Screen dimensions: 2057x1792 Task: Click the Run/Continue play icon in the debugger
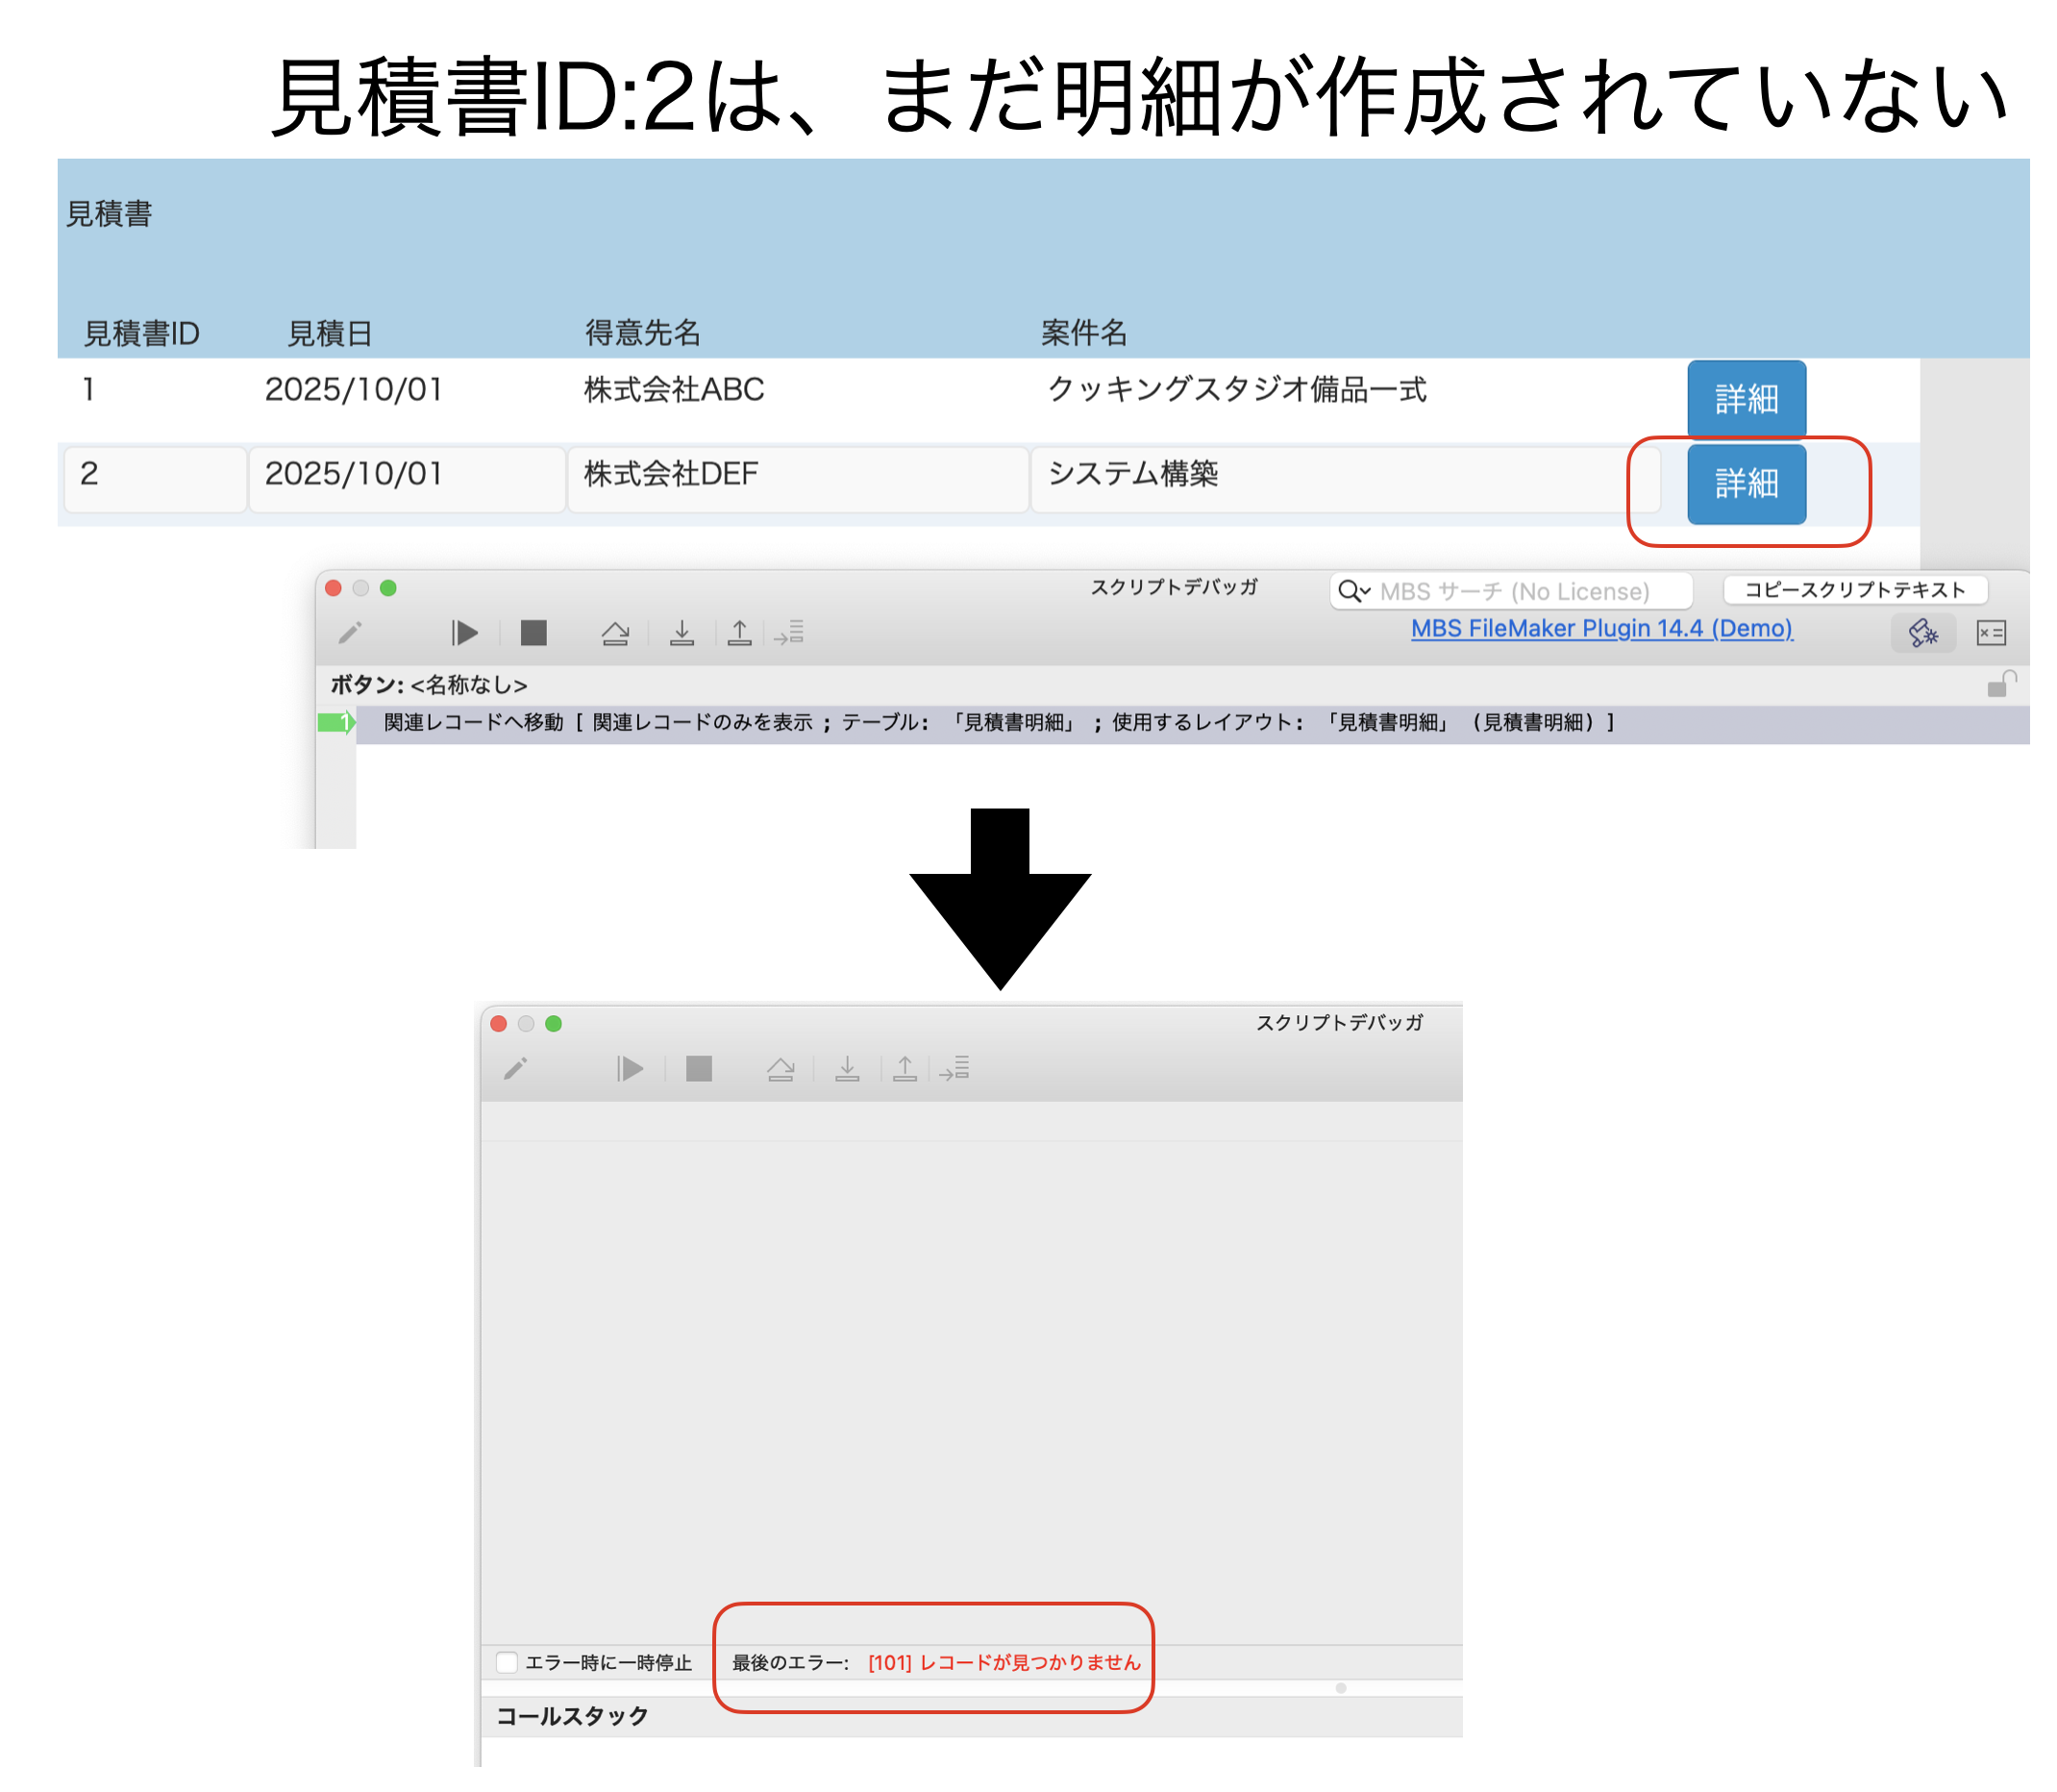tap(466, 632)
